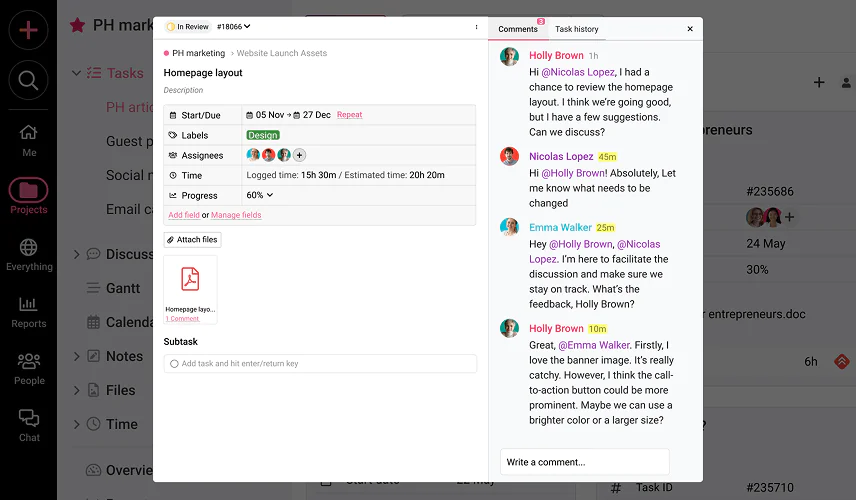Open task three-dot options menu

coord(476,27)
